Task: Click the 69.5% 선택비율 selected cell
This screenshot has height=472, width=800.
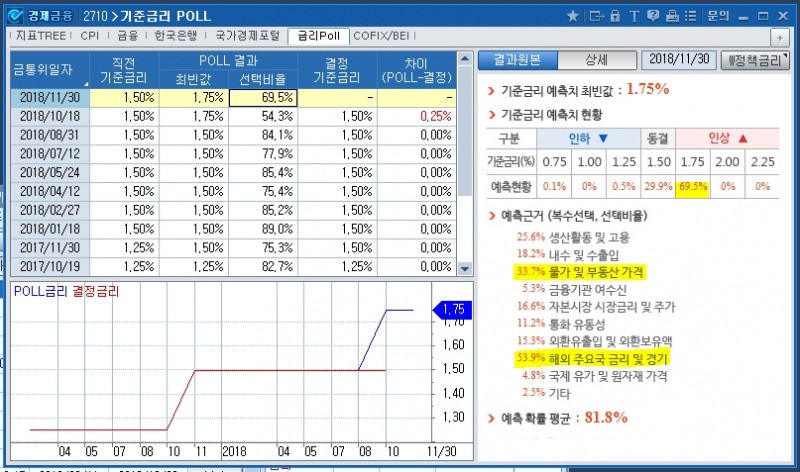Action: coord(263,97)
